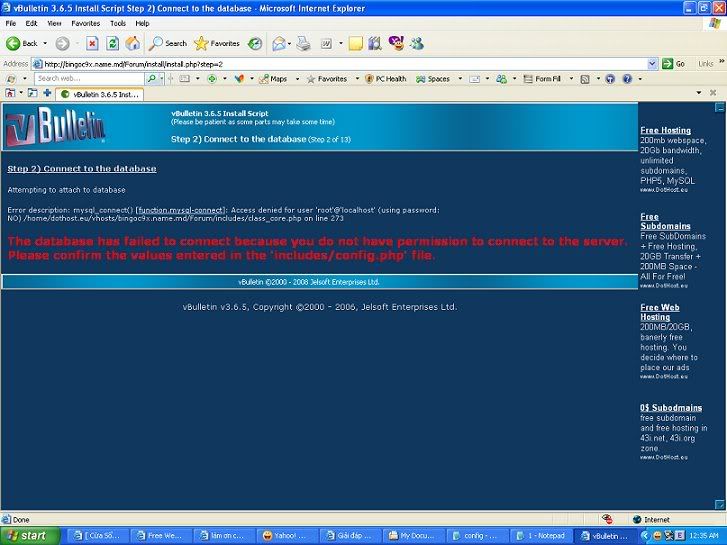Viewport: 727px width, 545px height.
Task: Open the Research books icon
Action: click(375, 44)
